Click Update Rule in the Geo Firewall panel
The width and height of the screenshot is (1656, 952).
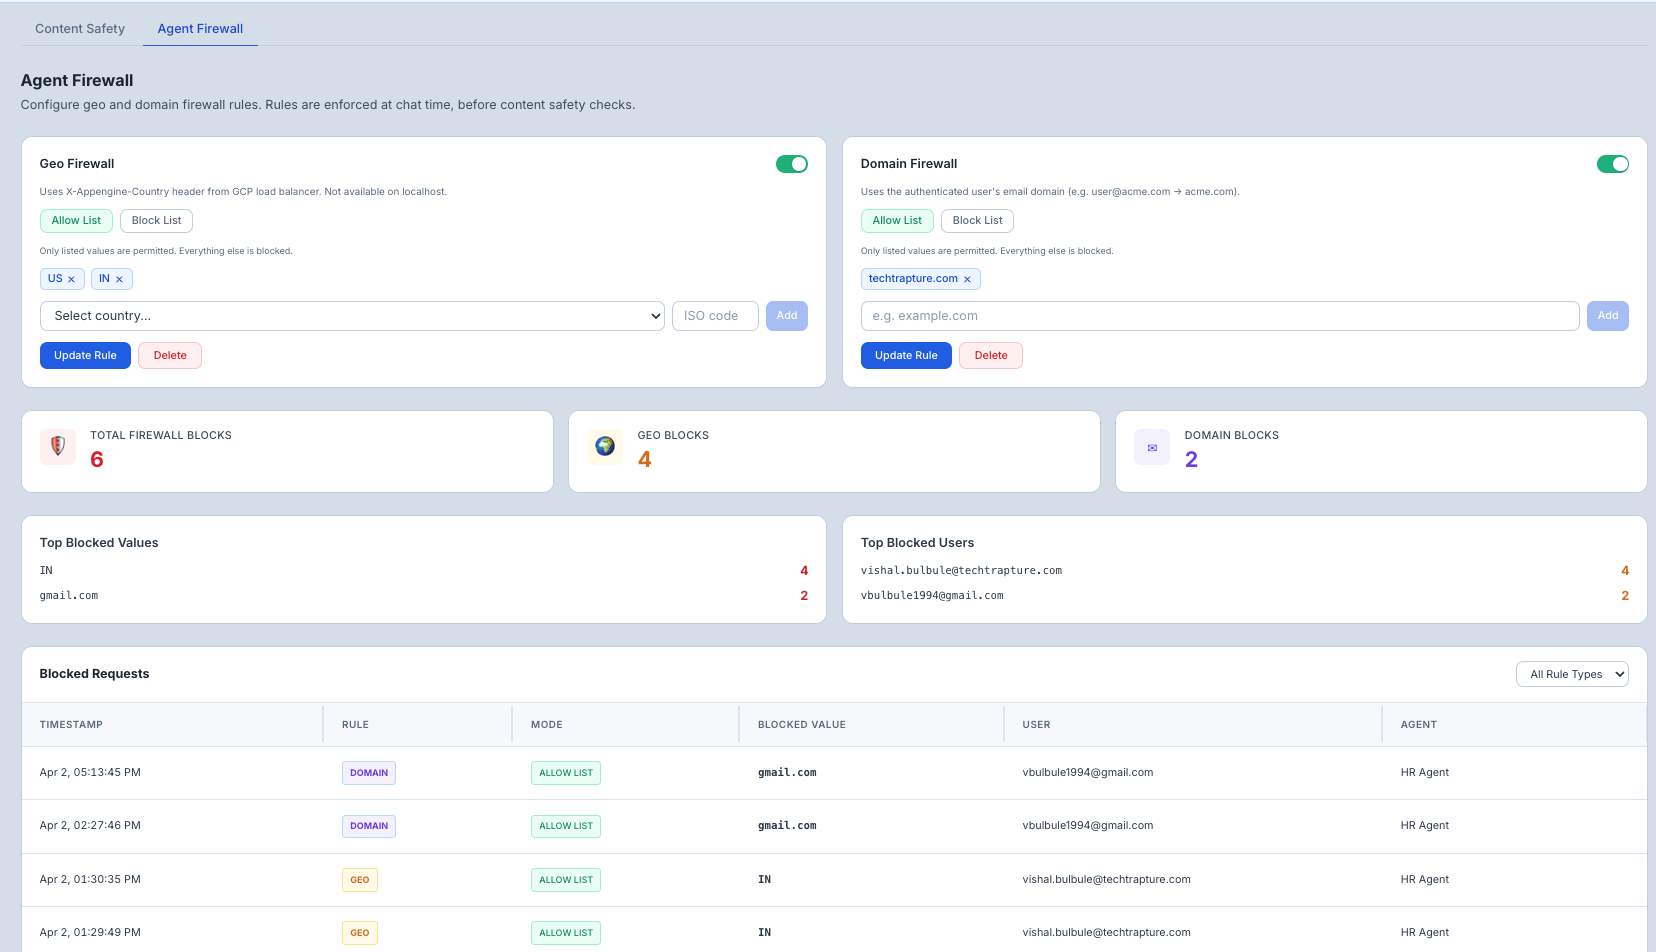click(x=85, y=355)
